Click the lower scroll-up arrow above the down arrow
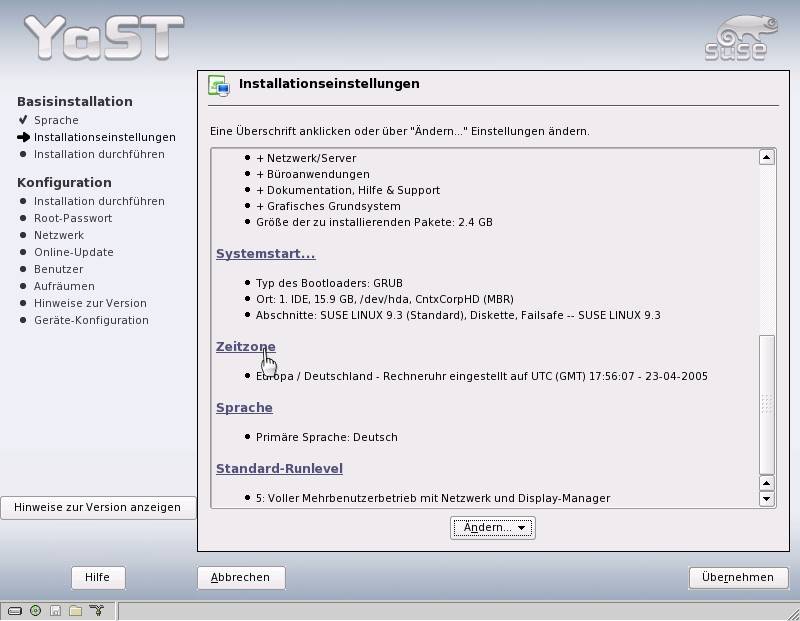 [x=766, y=483]
